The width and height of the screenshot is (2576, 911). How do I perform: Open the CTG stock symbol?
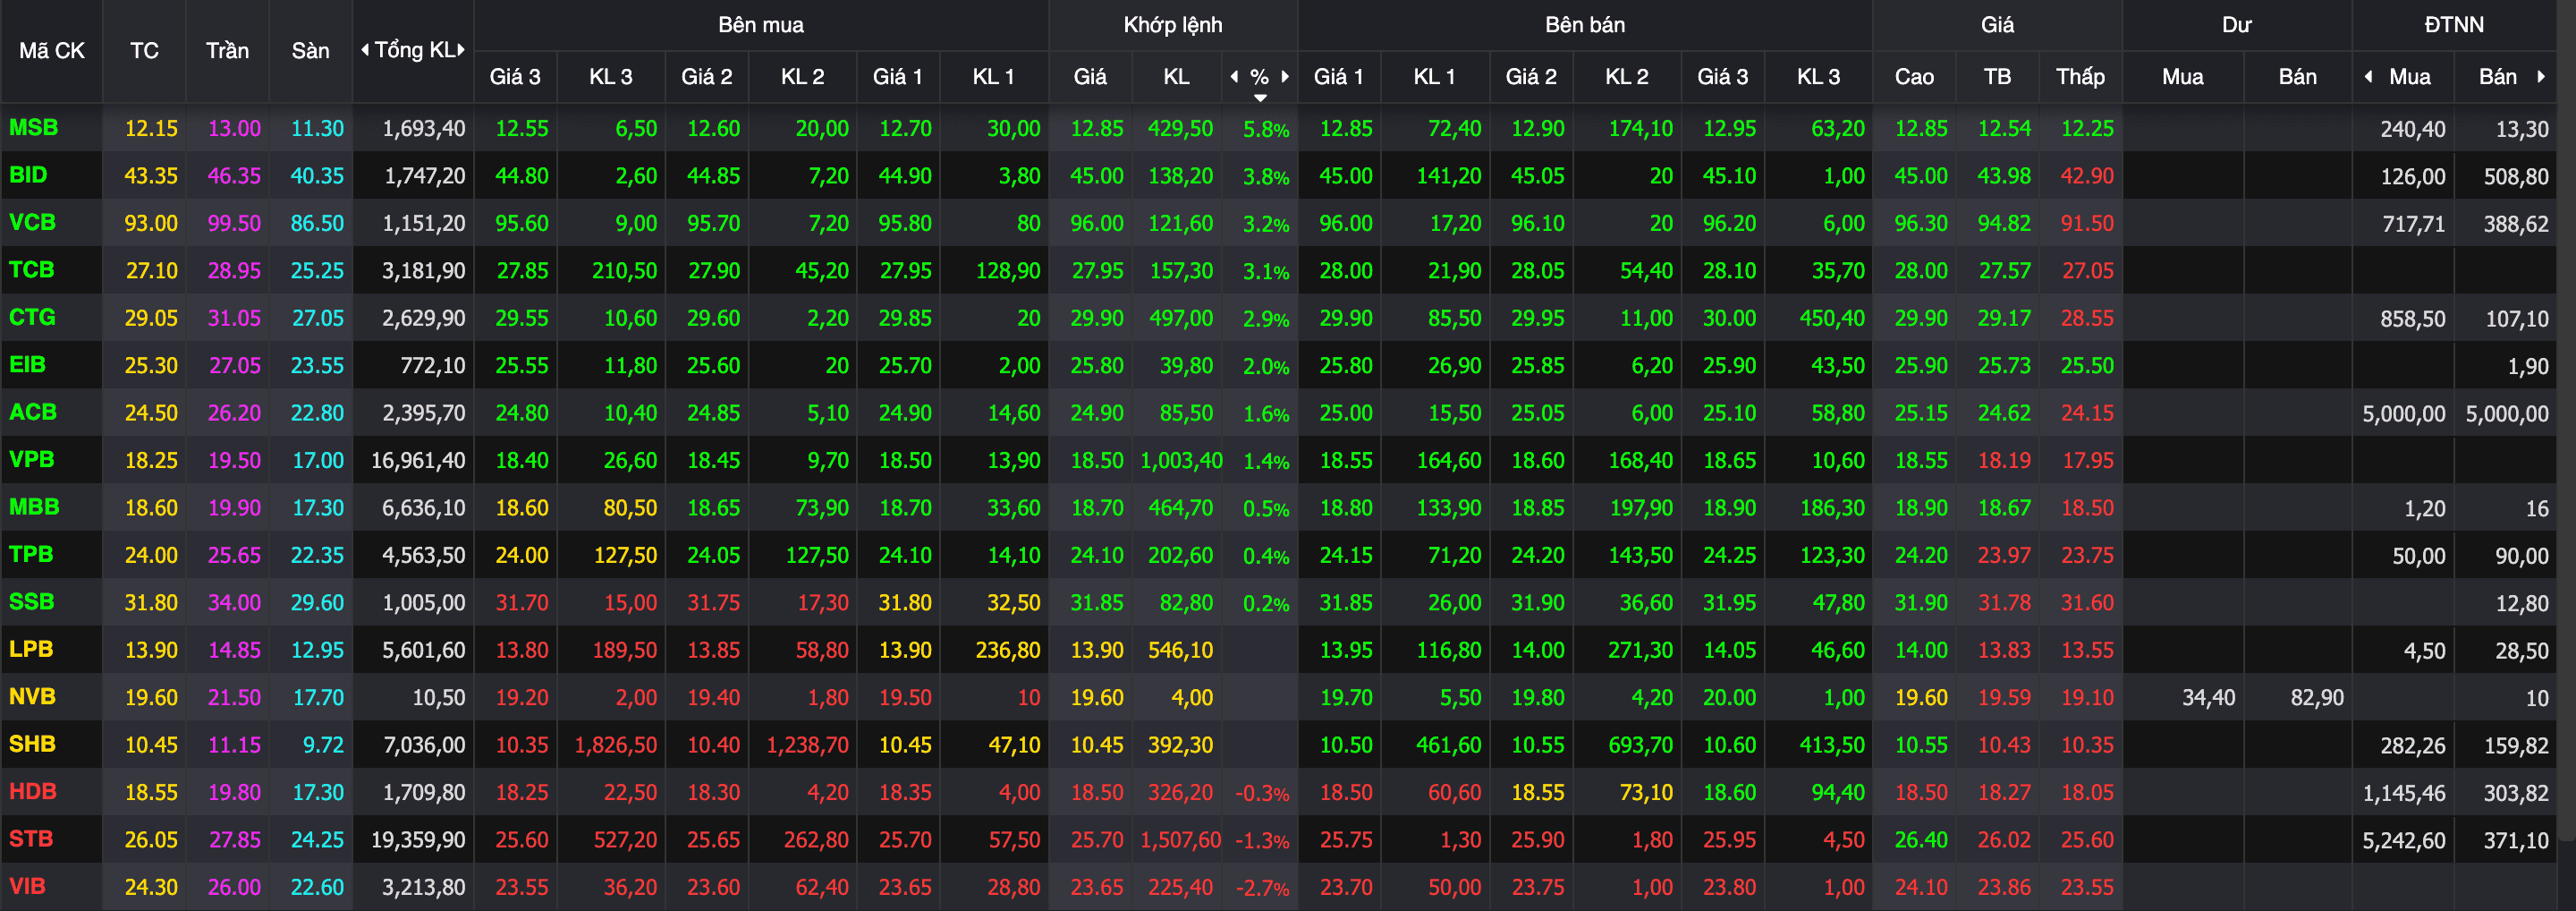[32, 317]
